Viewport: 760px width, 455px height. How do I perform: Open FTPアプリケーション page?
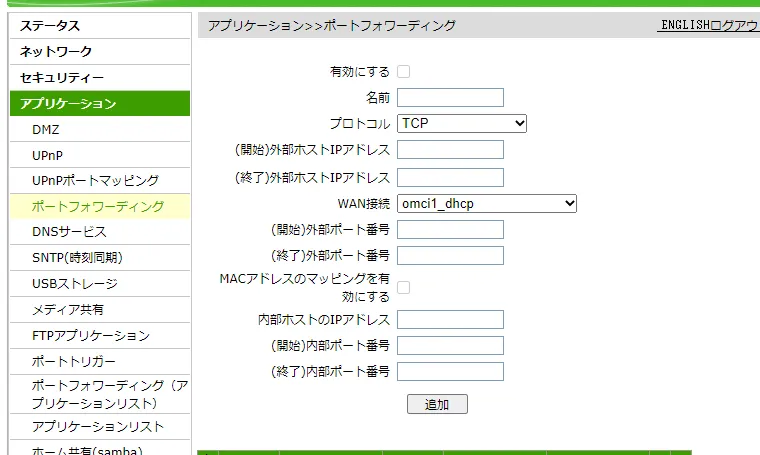click(x=91, y=336)
